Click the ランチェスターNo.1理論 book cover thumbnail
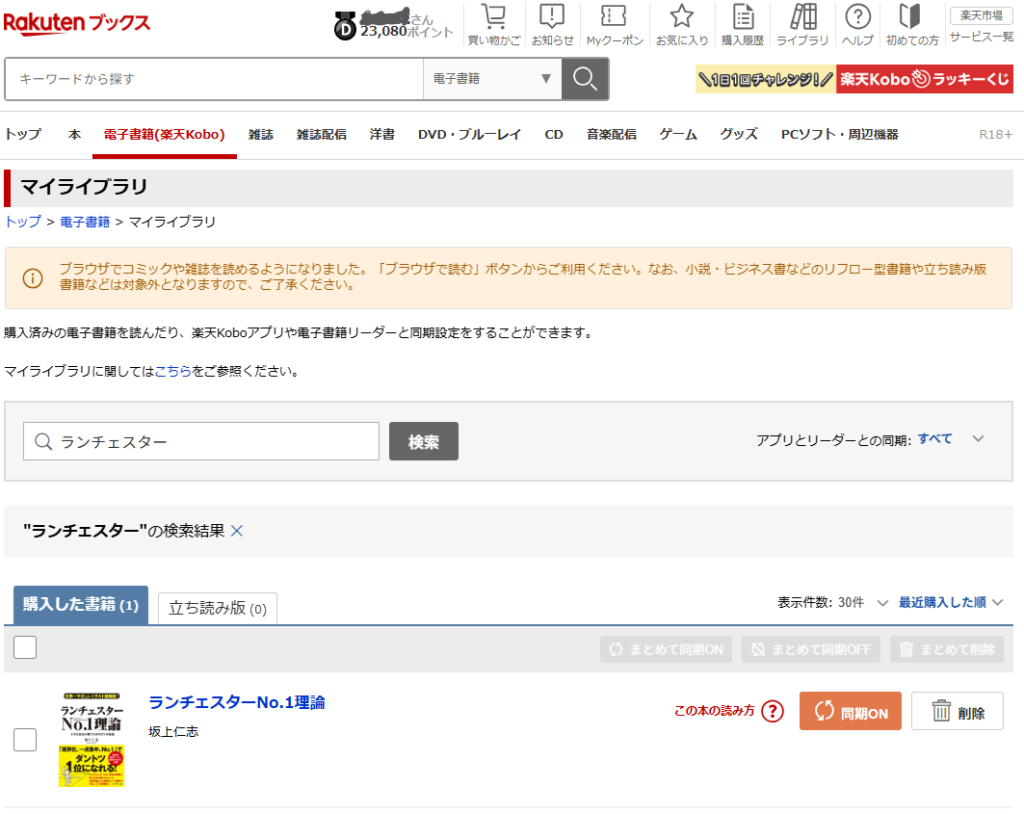The height and width of the screenshot is (814, 1024). (x=91, y=740)
